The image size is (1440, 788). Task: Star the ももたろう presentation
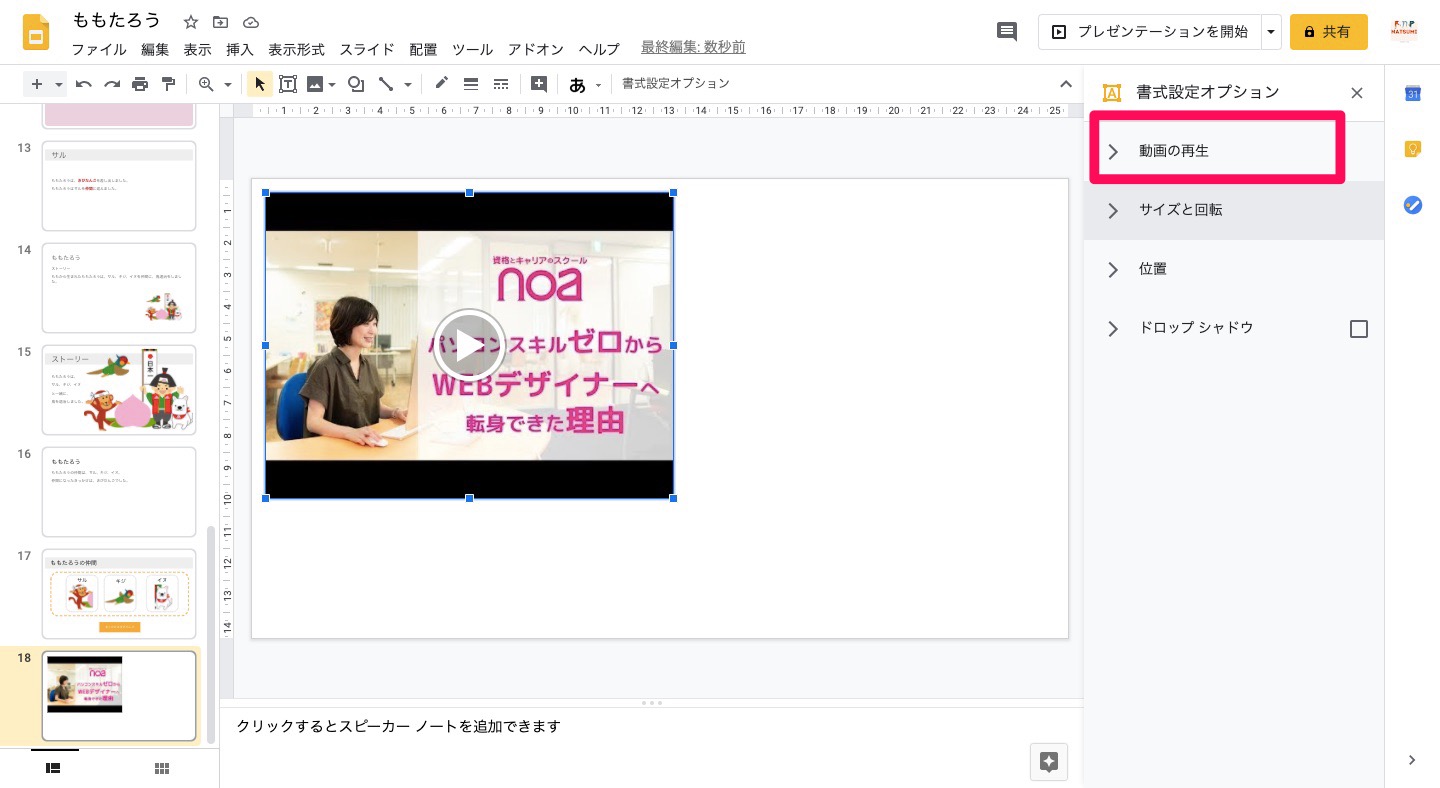191,22
